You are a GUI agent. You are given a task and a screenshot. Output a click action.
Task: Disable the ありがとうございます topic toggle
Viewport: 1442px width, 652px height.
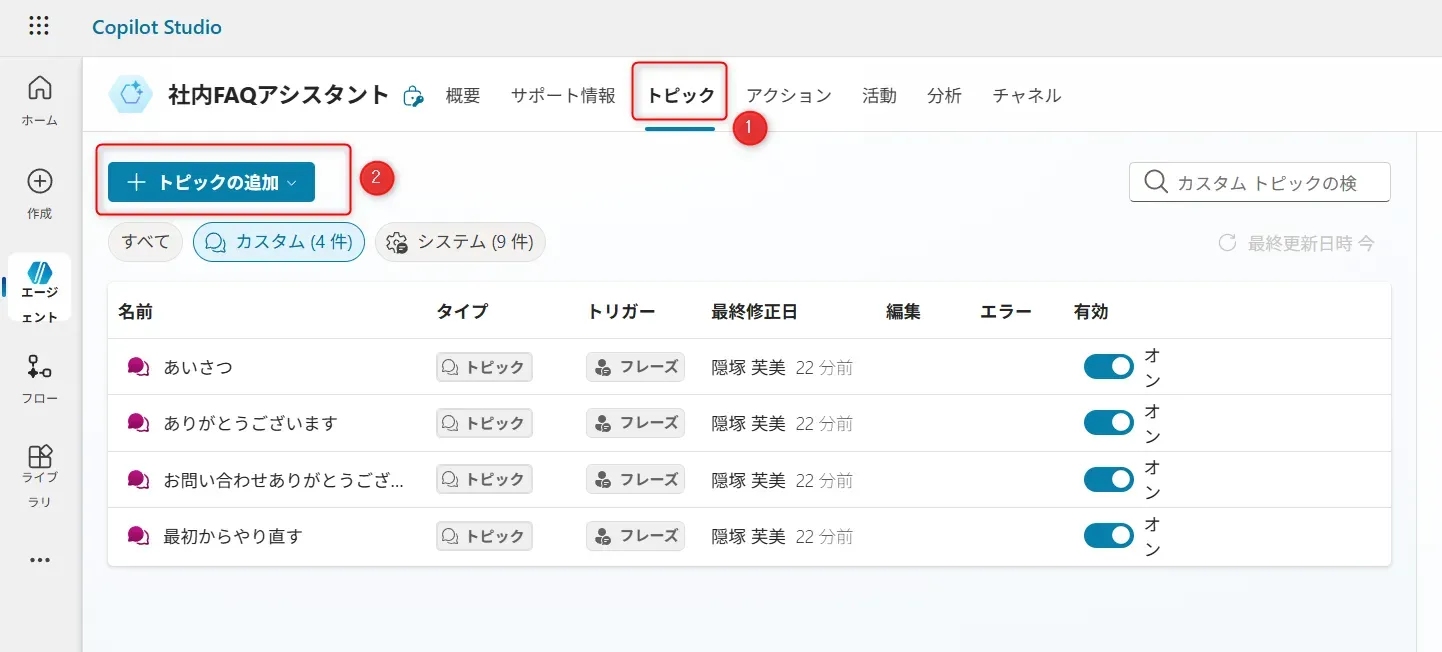(x=1108, y=423)
